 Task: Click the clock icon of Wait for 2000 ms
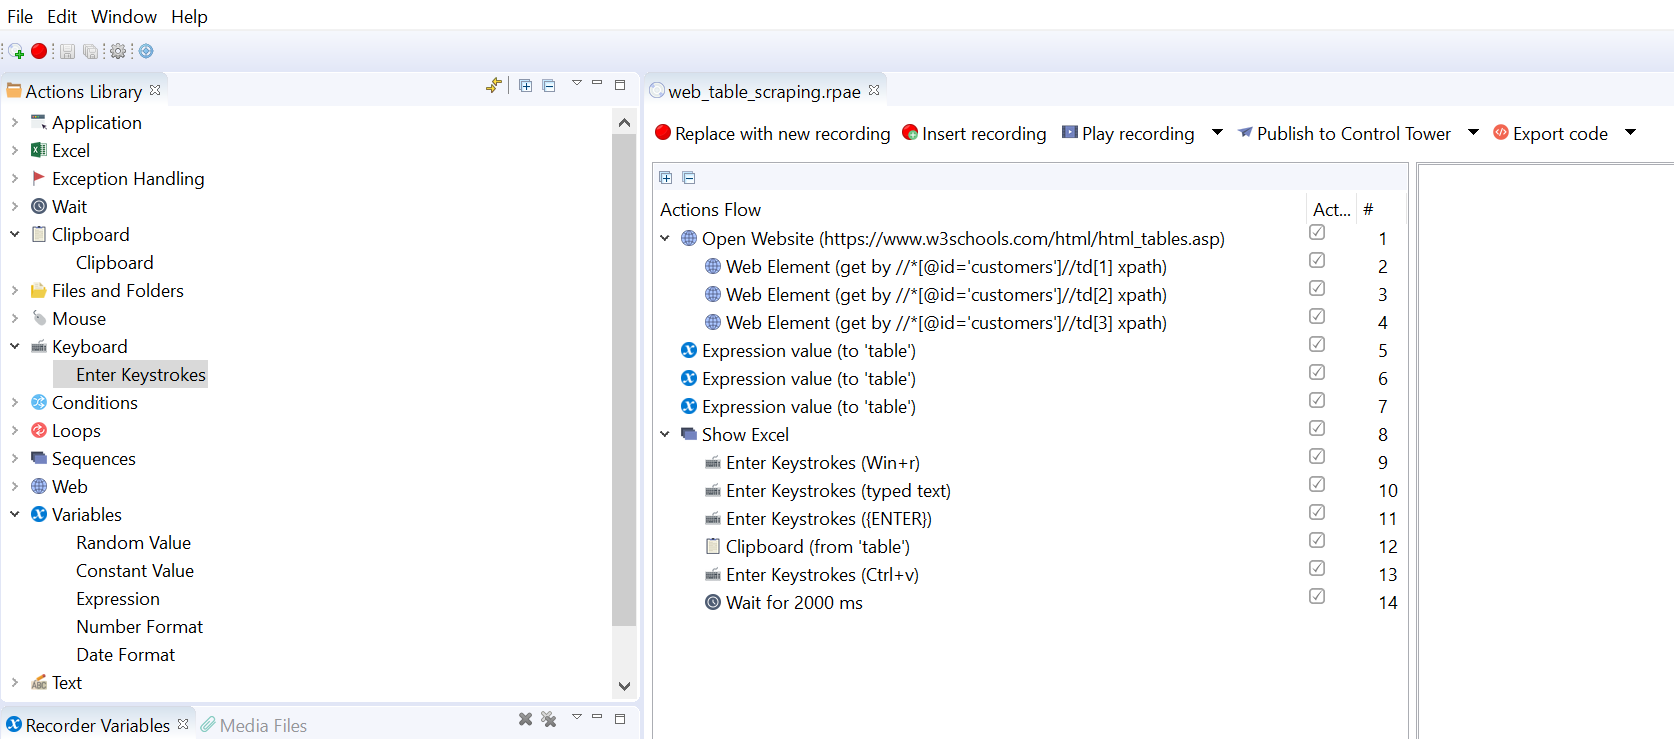[x=713, y=602]
